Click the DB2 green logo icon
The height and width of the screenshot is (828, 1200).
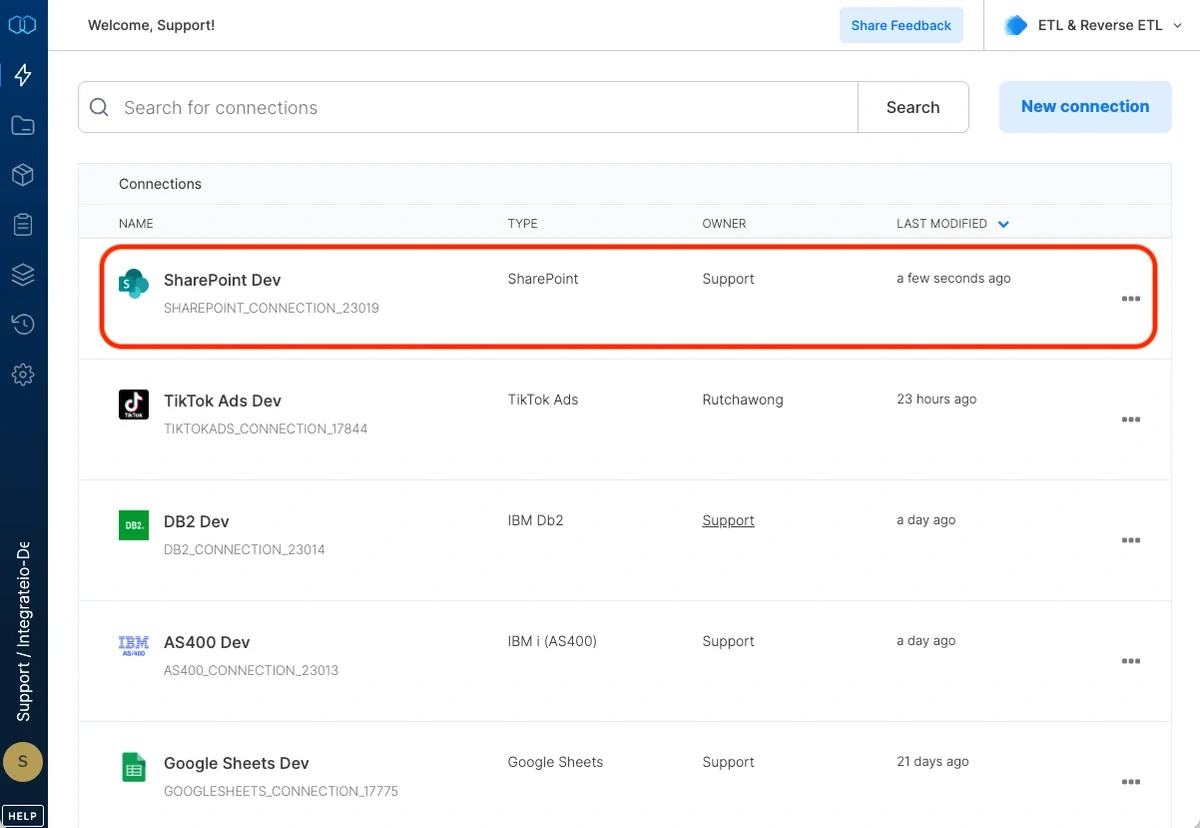coord(133,525)
